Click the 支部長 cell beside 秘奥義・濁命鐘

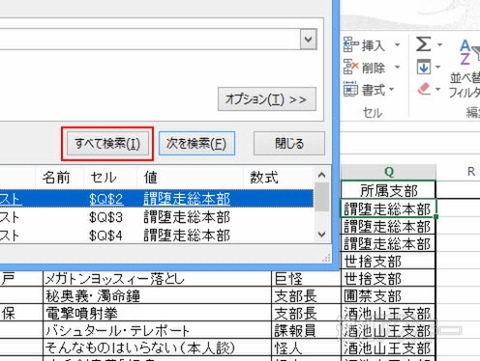click(307, 296)
